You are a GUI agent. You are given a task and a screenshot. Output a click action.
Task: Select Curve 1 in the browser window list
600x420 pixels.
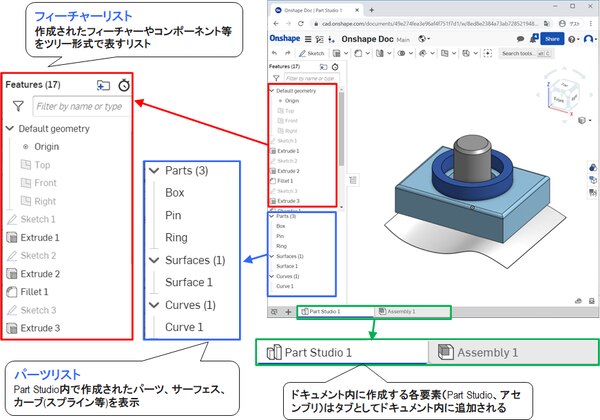click(285, 286)
